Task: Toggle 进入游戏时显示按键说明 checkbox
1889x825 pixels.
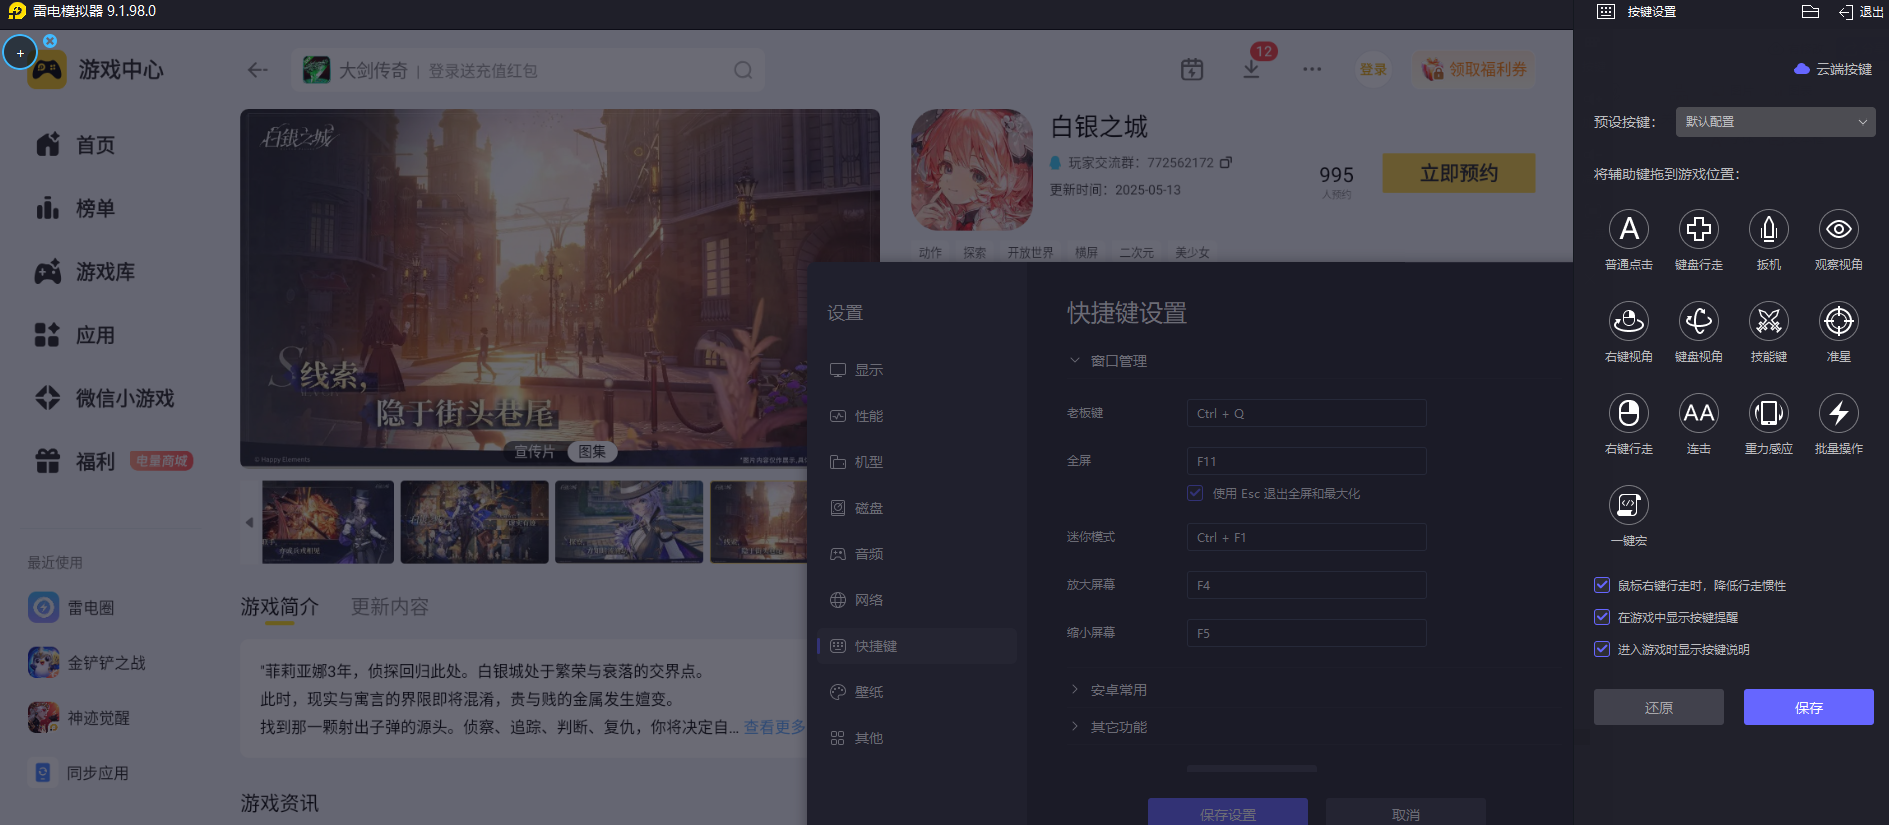Action: coord(1602,649)
